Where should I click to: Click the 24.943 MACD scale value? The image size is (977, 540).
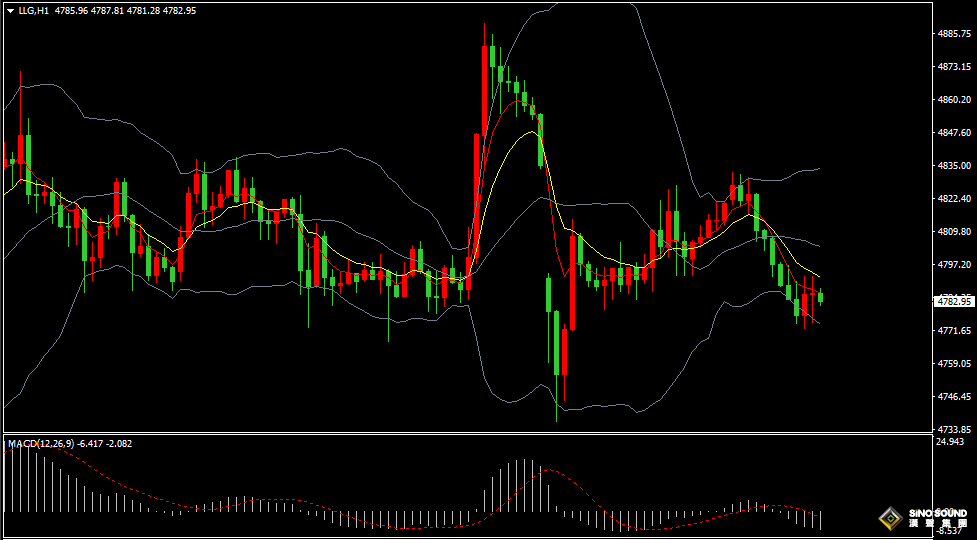coord(951,441)
